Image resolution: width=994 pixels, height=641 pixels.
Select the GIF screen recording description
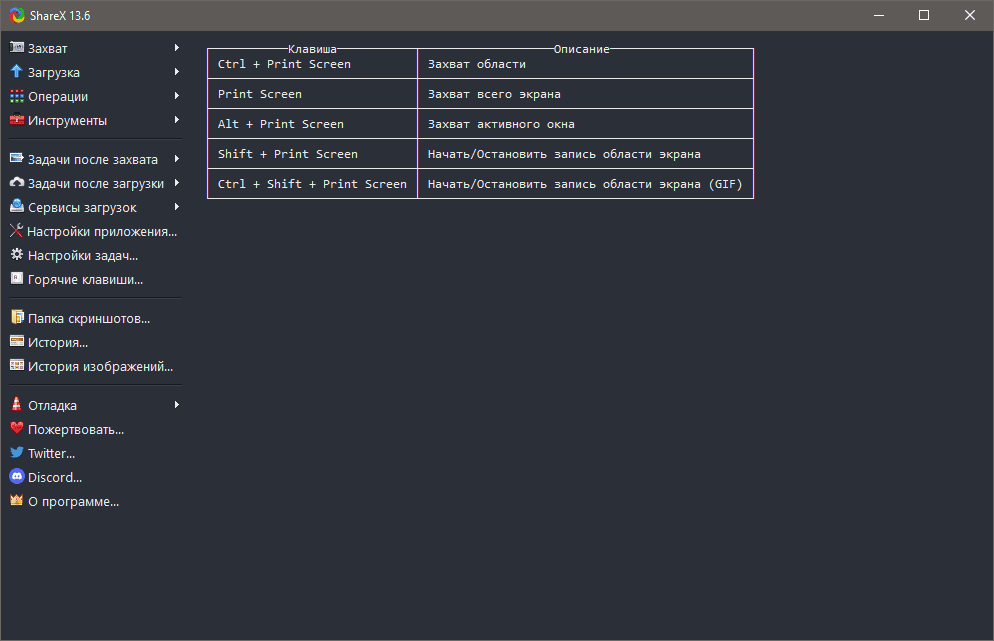point(585,184)
